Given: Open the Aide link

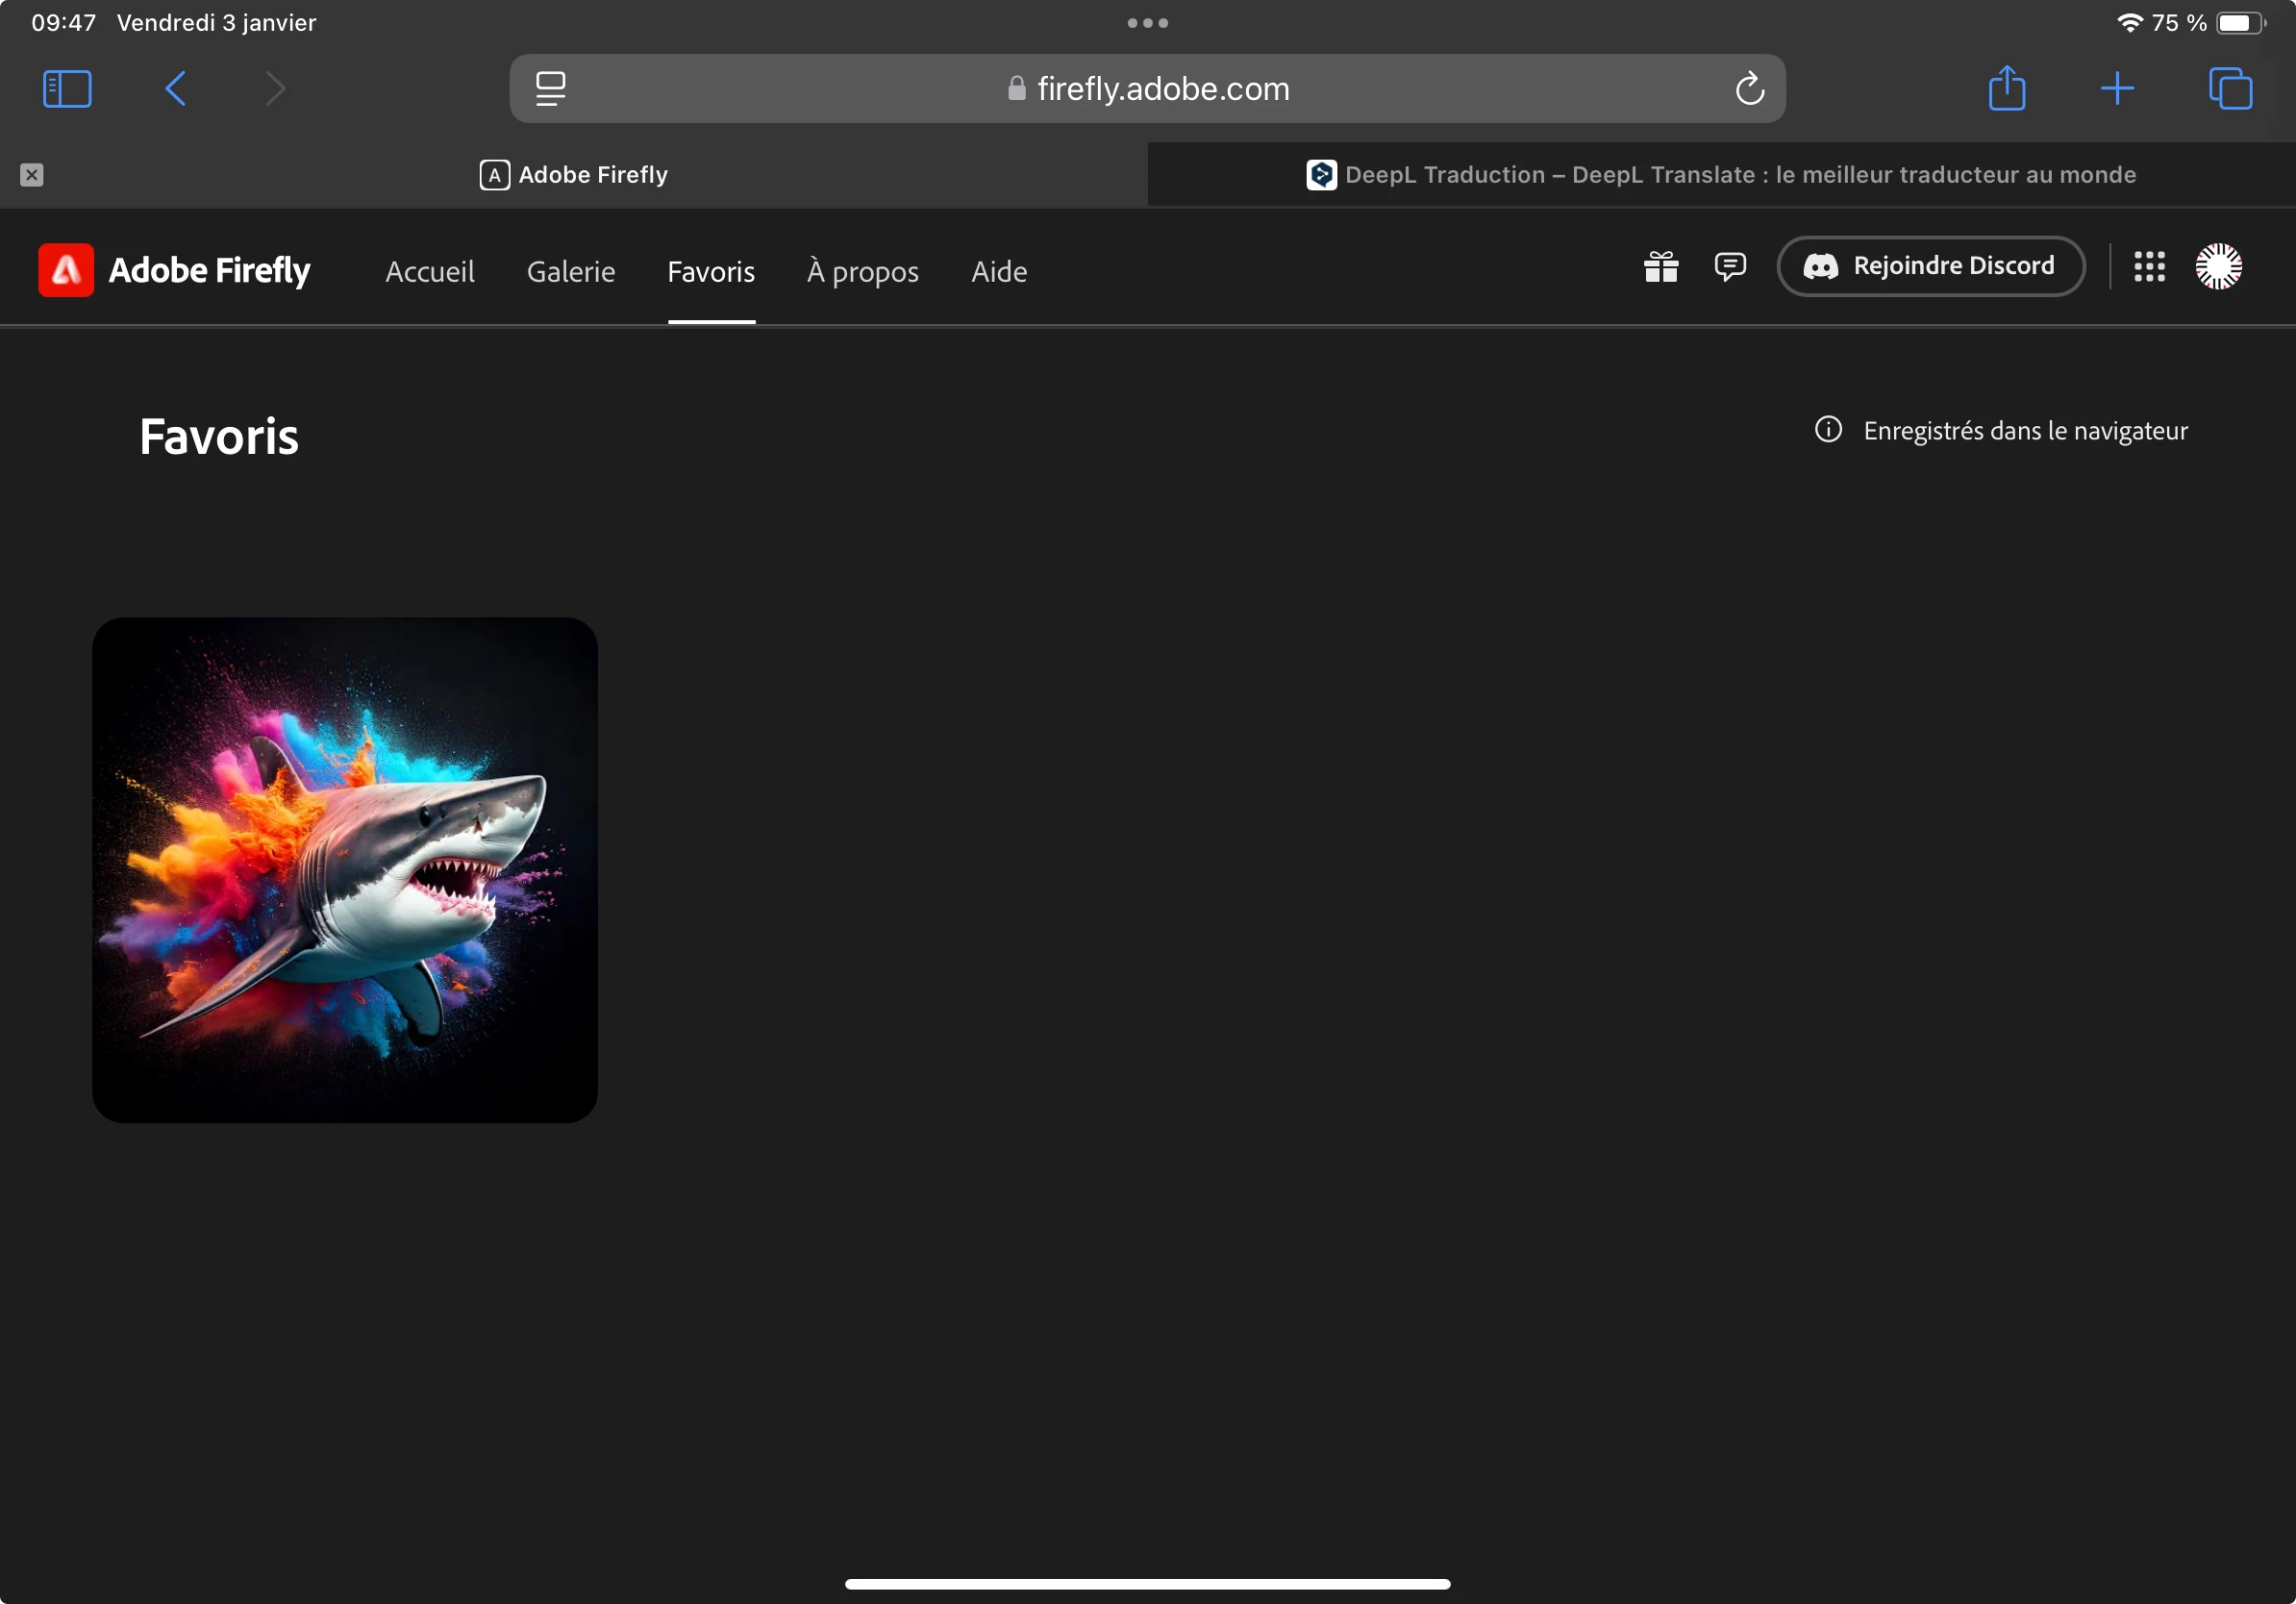Looking at the screenshot, I should tap(999, 272).
